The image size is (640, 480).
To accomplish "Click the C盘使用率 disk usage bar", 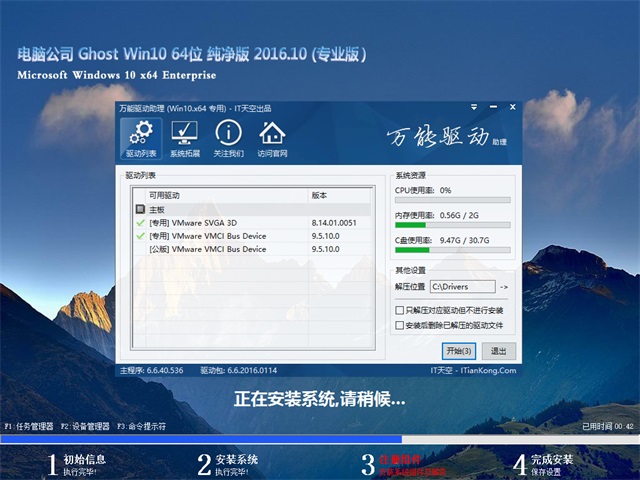I will coord(453,250).
